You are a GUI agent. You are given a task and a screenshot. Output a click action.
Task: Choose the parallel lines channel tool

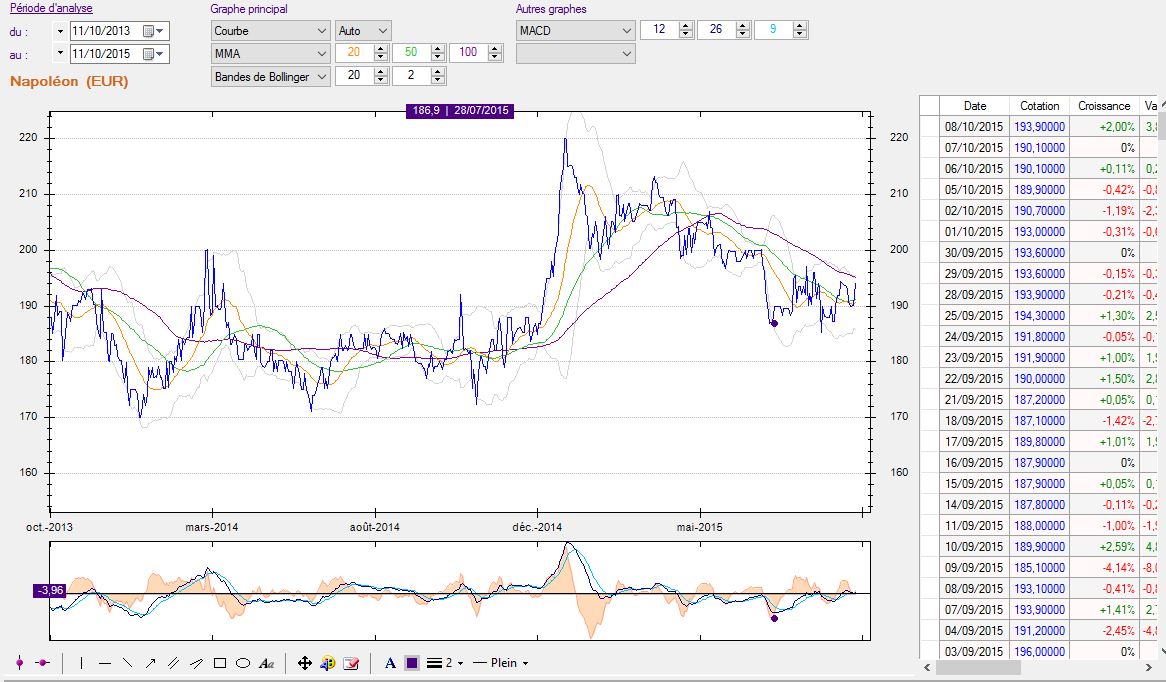pos(173,663)
